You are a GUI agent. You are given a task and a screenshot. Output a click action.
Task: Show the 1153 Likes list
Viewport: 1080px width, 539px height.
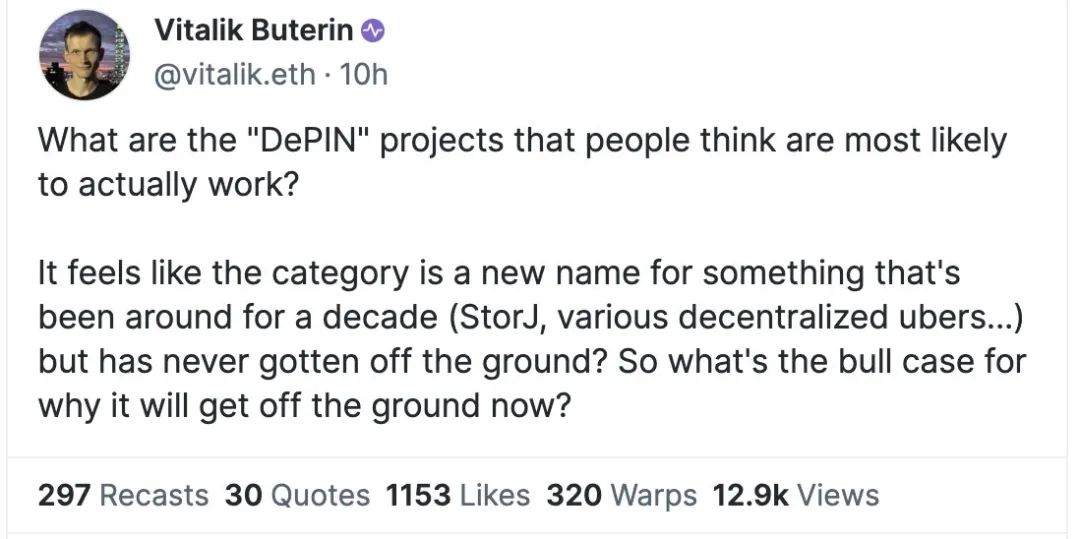pyautogui.click(x=457, y=495)
